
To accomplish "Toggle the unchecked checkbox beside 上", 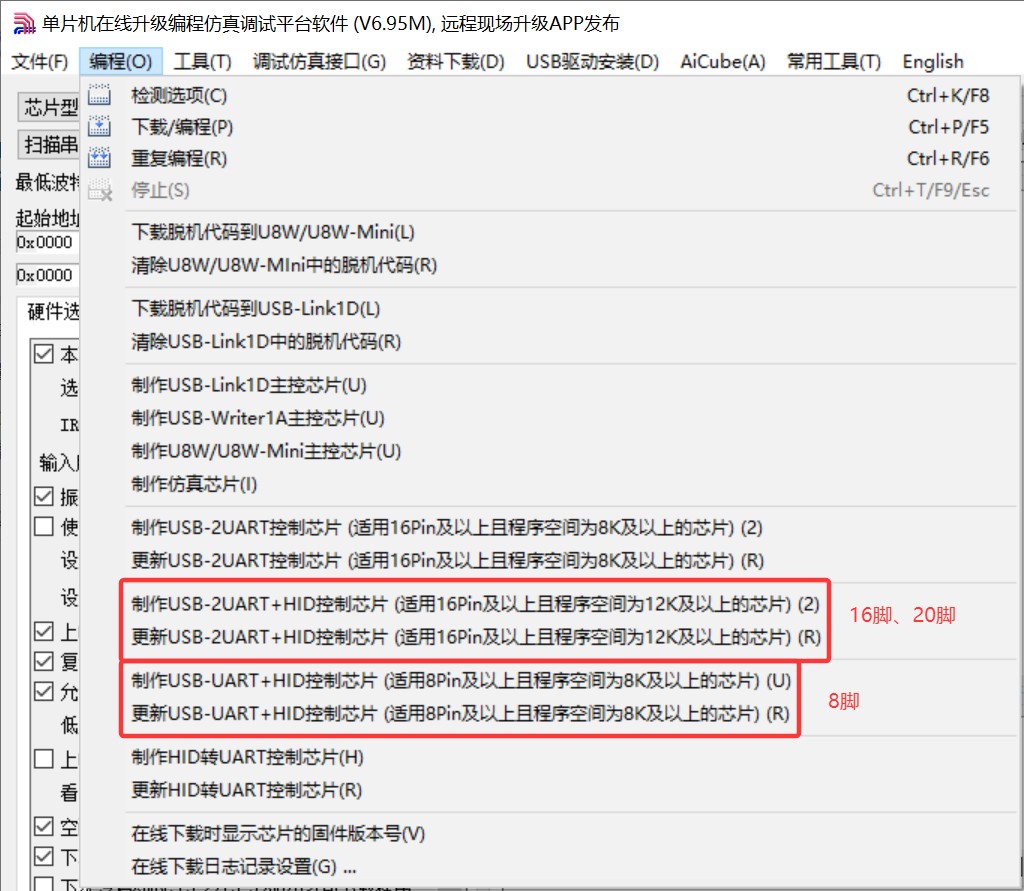I will click(x=44, y=758).
